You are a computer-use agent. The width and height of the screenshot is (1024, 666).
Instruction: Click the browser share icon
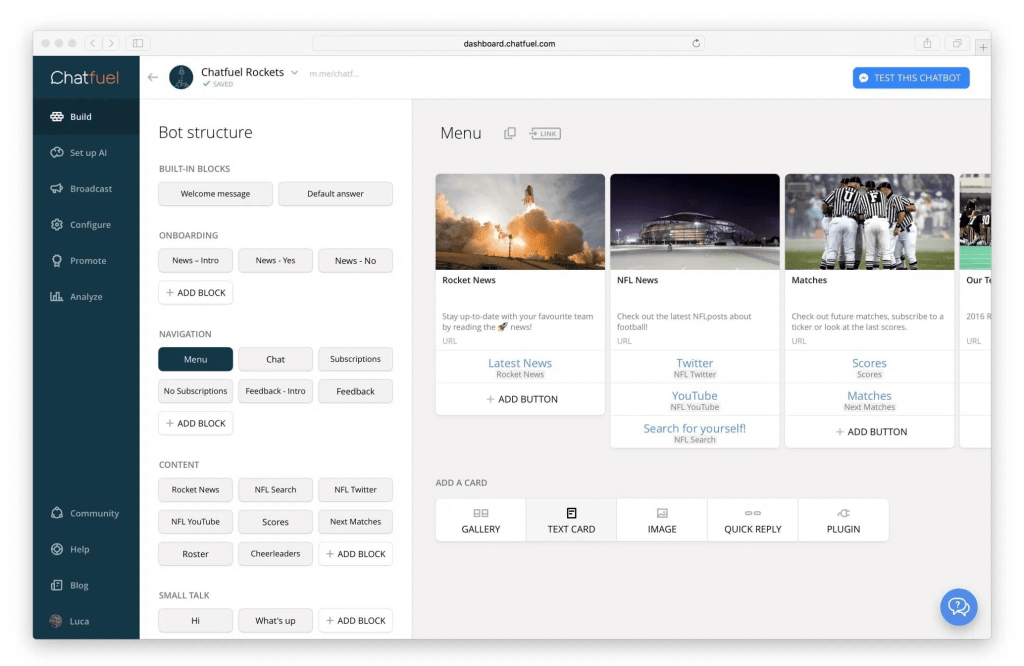(x=927, y=43)
